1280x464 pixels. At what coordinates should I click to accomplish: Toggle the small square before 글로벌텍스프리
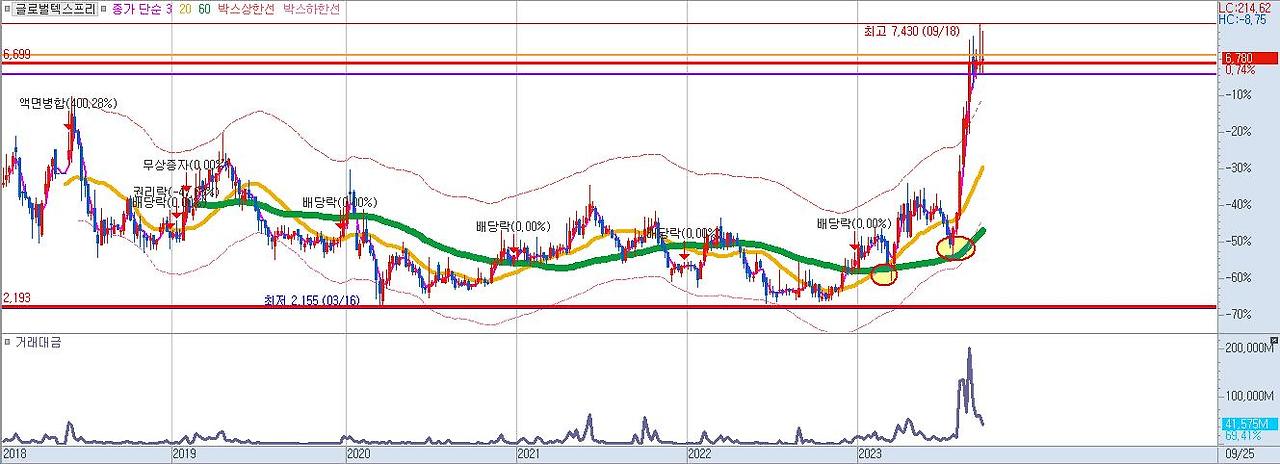tap(7, 8)
